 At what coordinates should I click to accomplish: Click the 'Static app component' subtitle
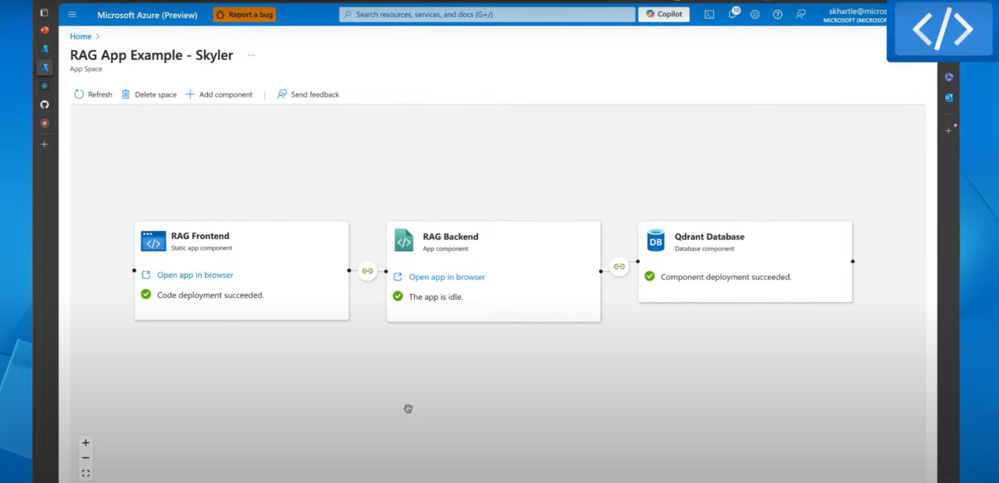click(201, 248)
